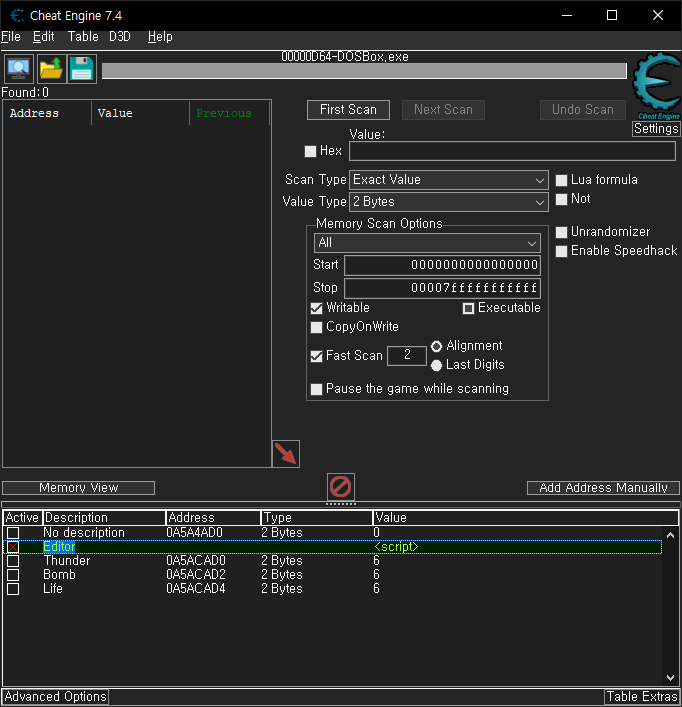The width and height of the screenshot is (682, 707).
Task: Click the Active column header
Action: tap(22, 518)
